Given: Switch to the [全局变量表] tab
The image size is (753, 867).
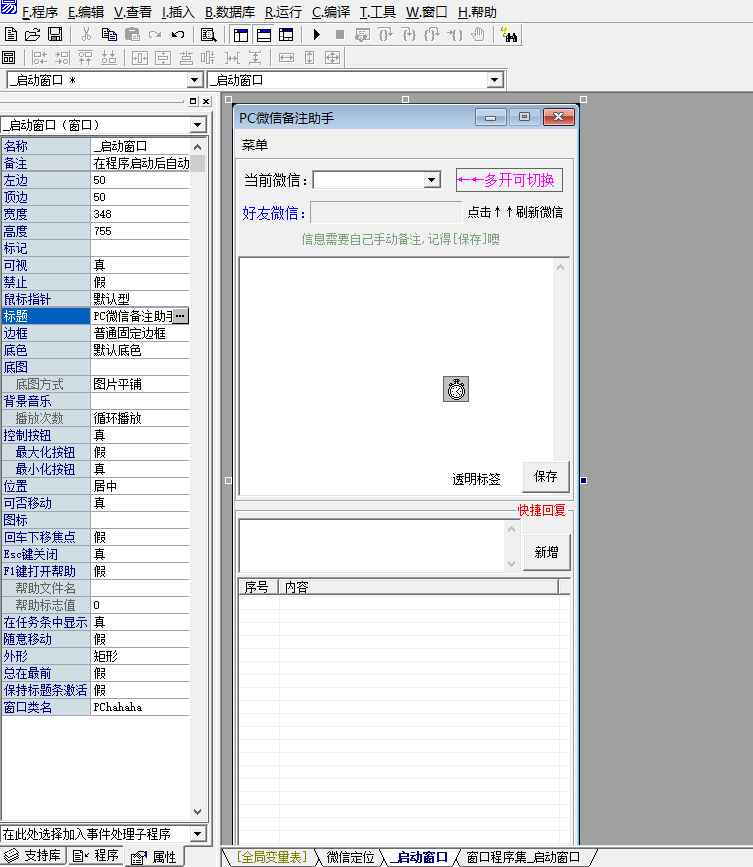Looking at the screenshot, I should pyautogui.click(x=271, y=857).
